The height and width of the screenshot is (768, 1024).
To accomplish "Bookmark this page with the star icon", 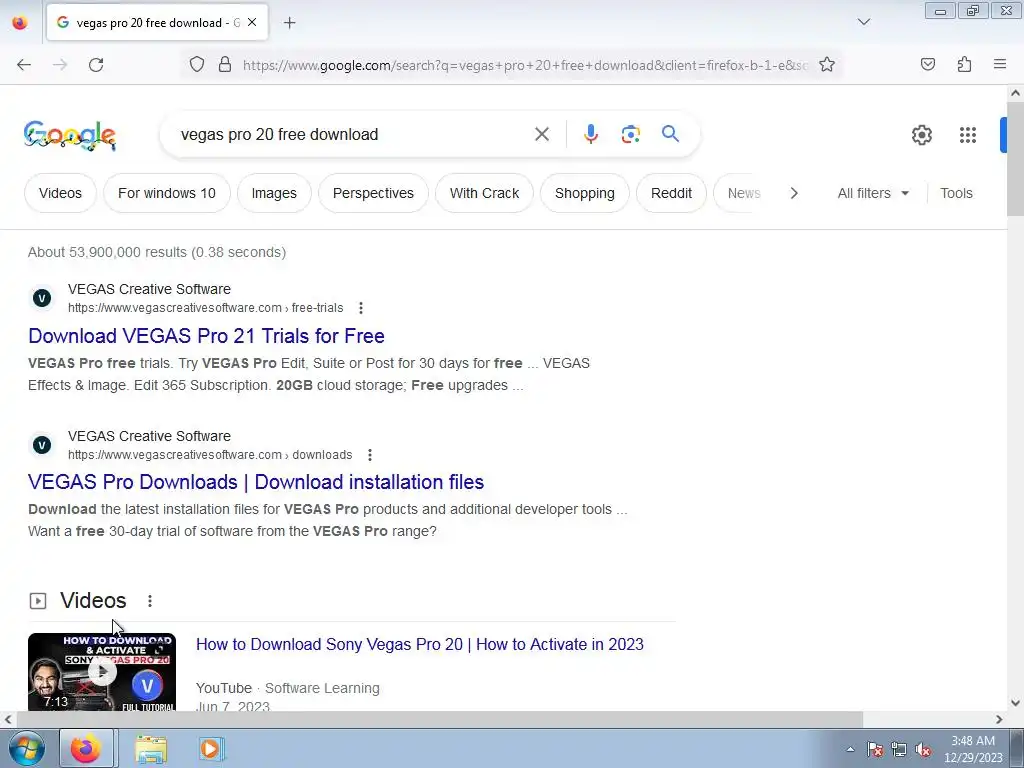I will [x=827, y=65].
